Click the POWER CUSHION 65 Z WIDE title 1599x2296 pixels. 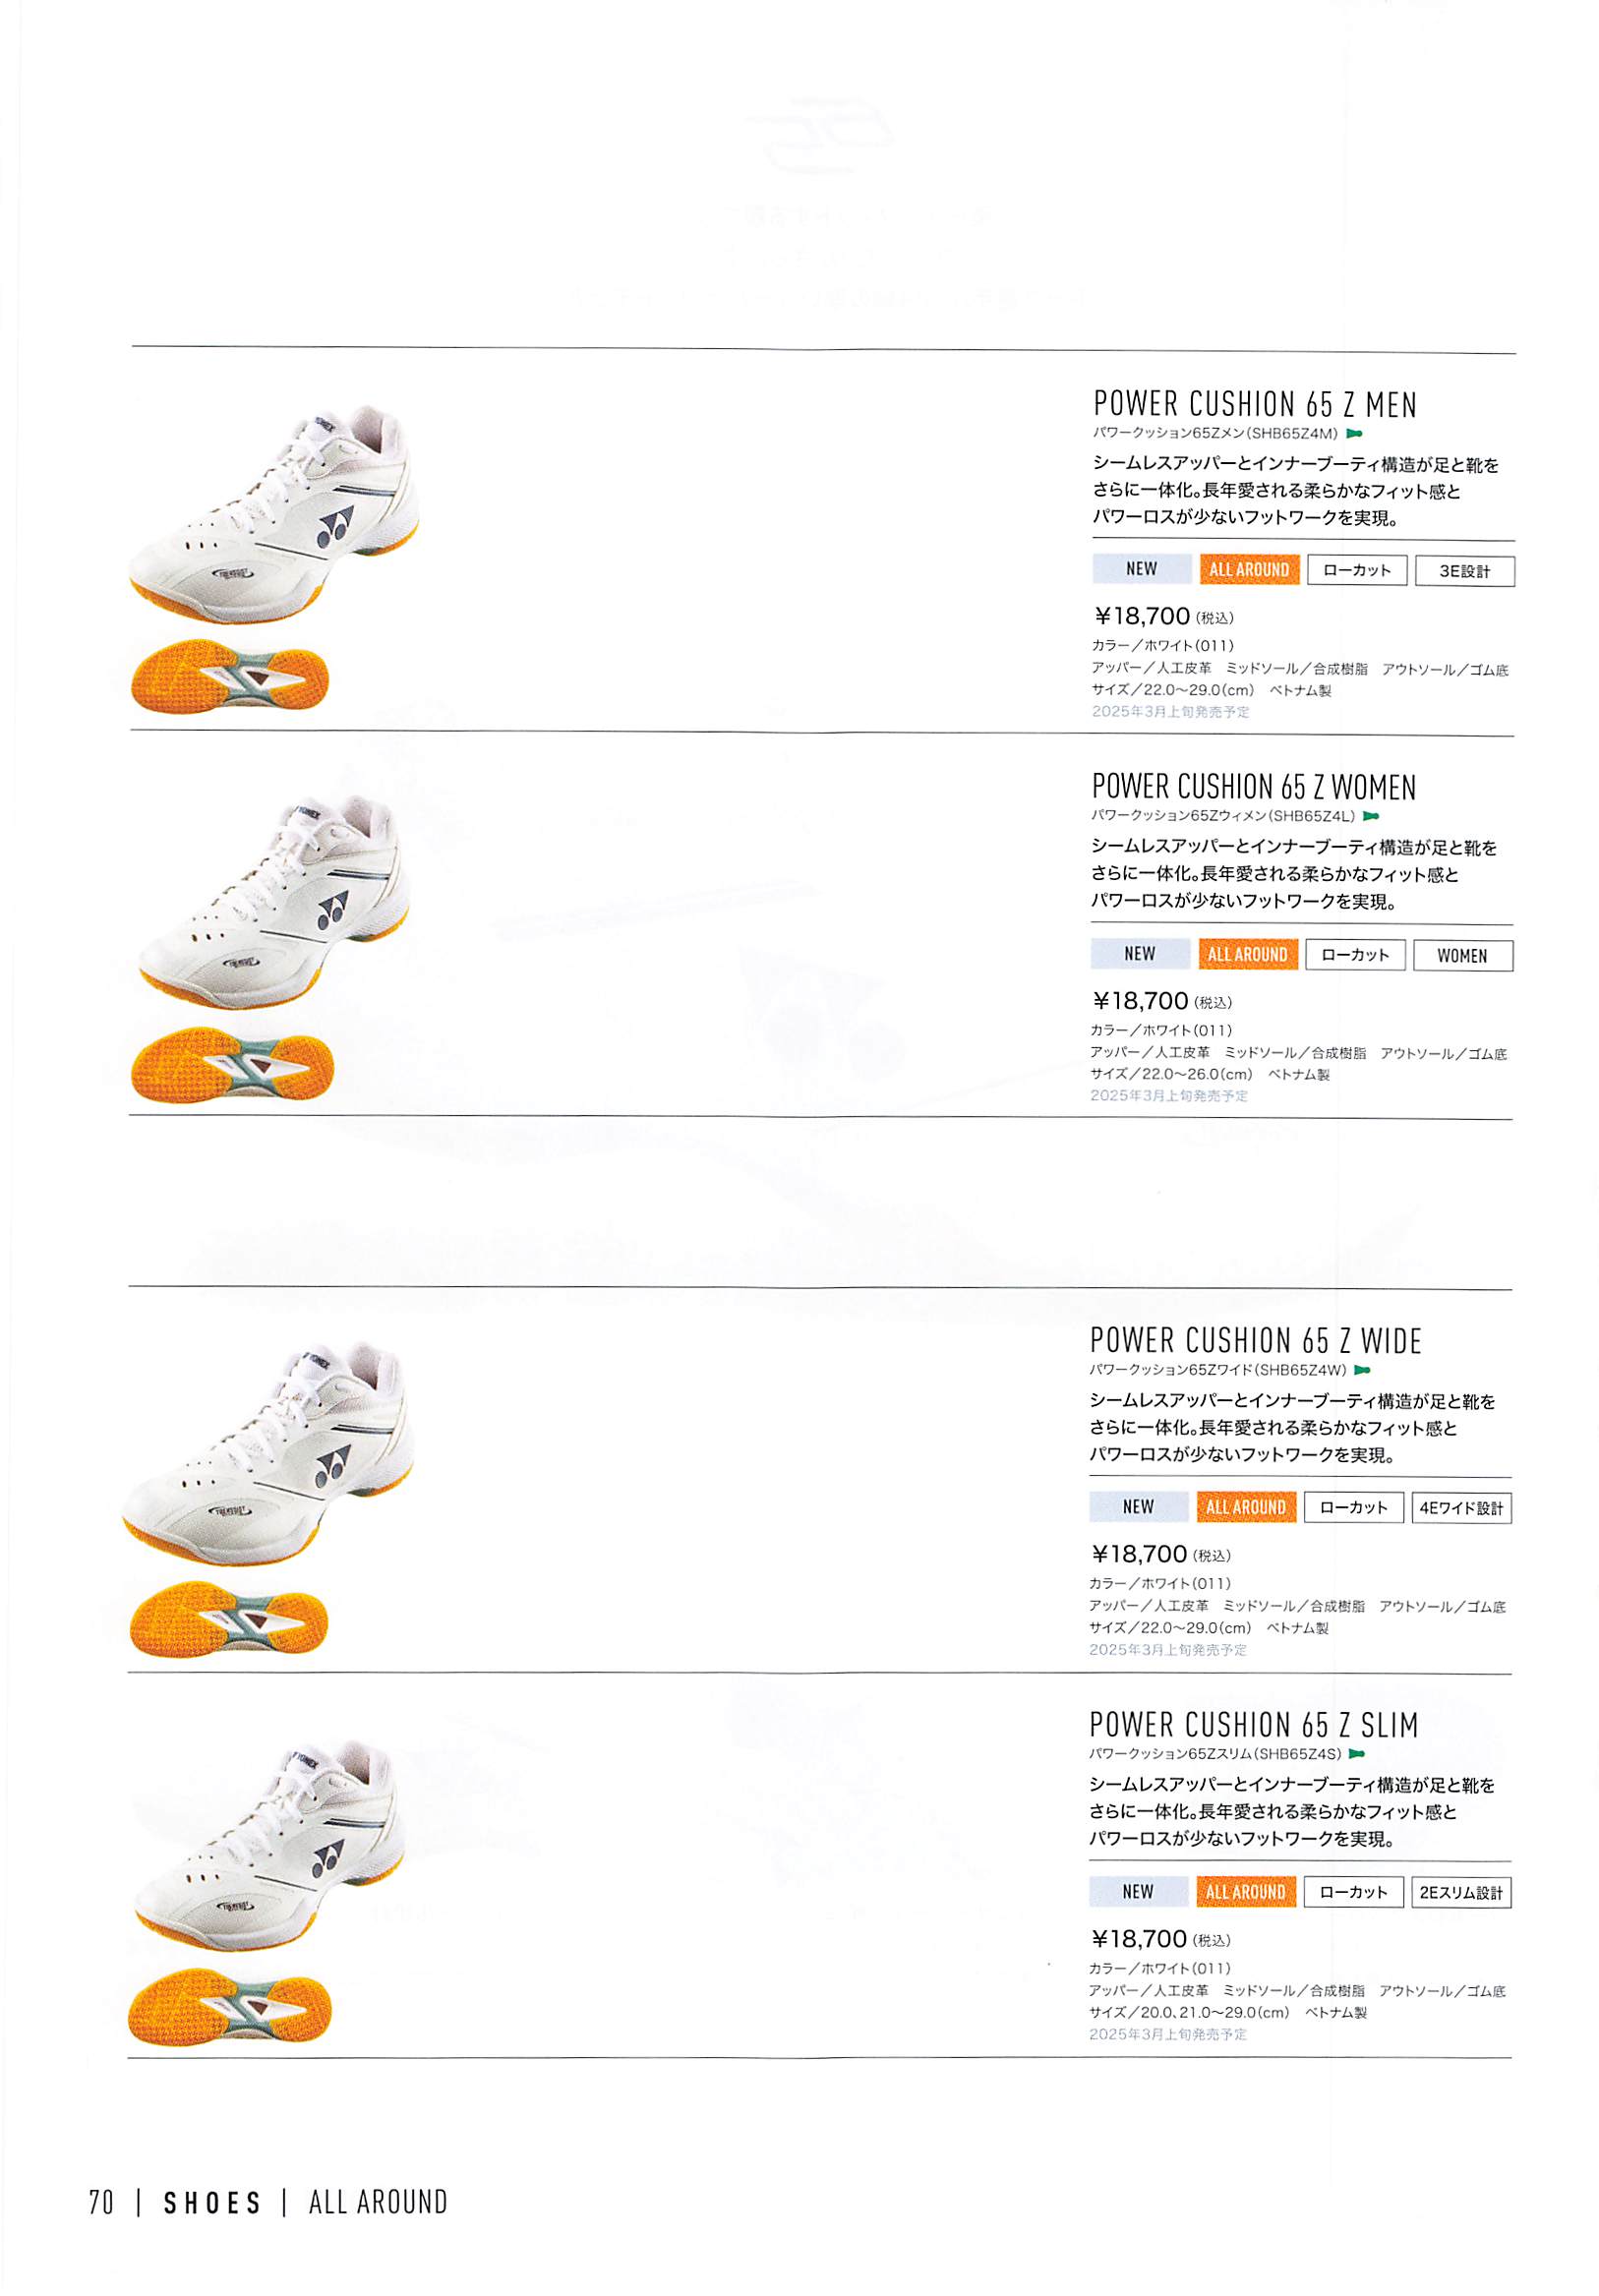(1255, 1341)
